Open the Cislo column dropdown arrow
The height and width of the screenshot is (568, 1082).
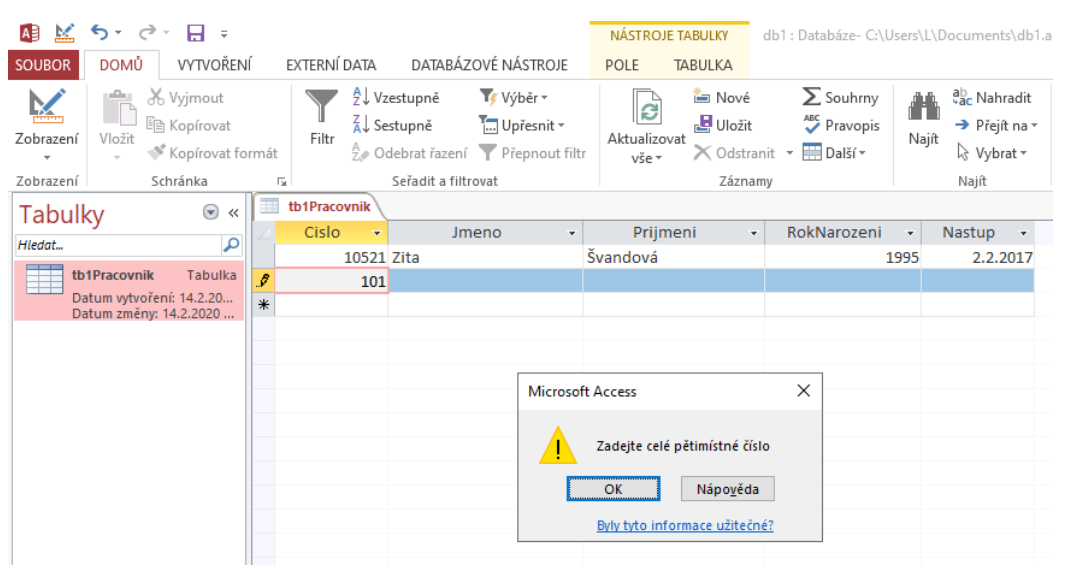tap(377, 233)
